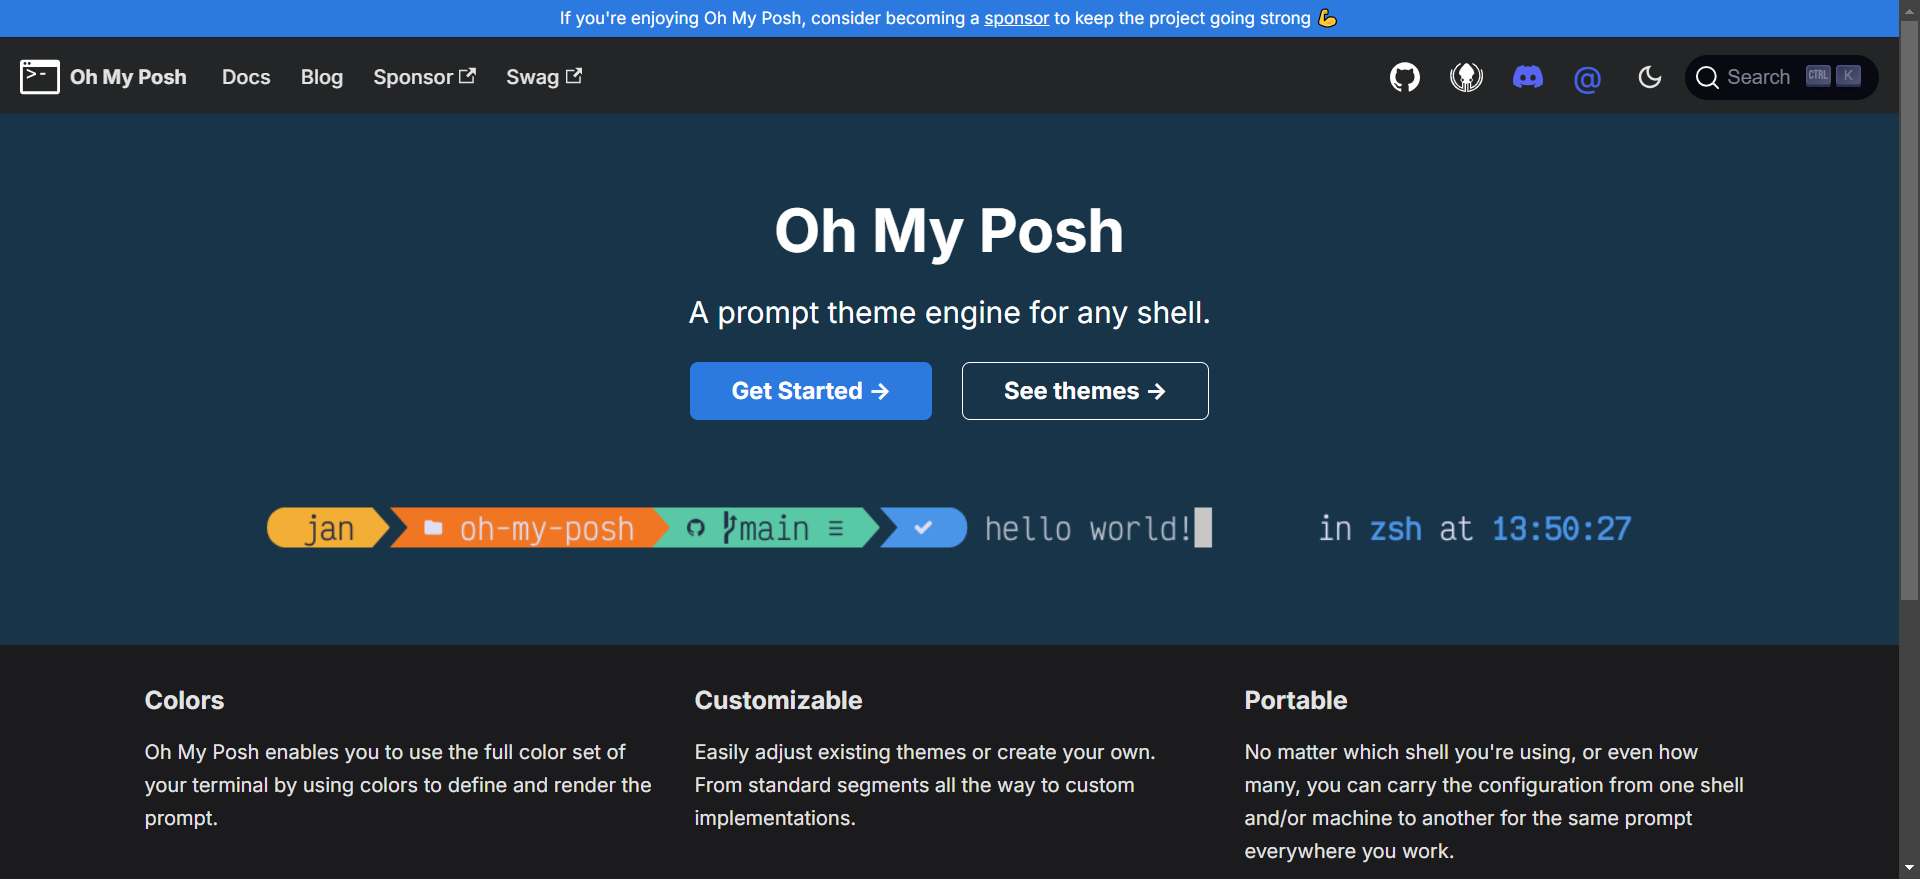
Task: Open the Discord server icon
Action: coord(1527,77)
